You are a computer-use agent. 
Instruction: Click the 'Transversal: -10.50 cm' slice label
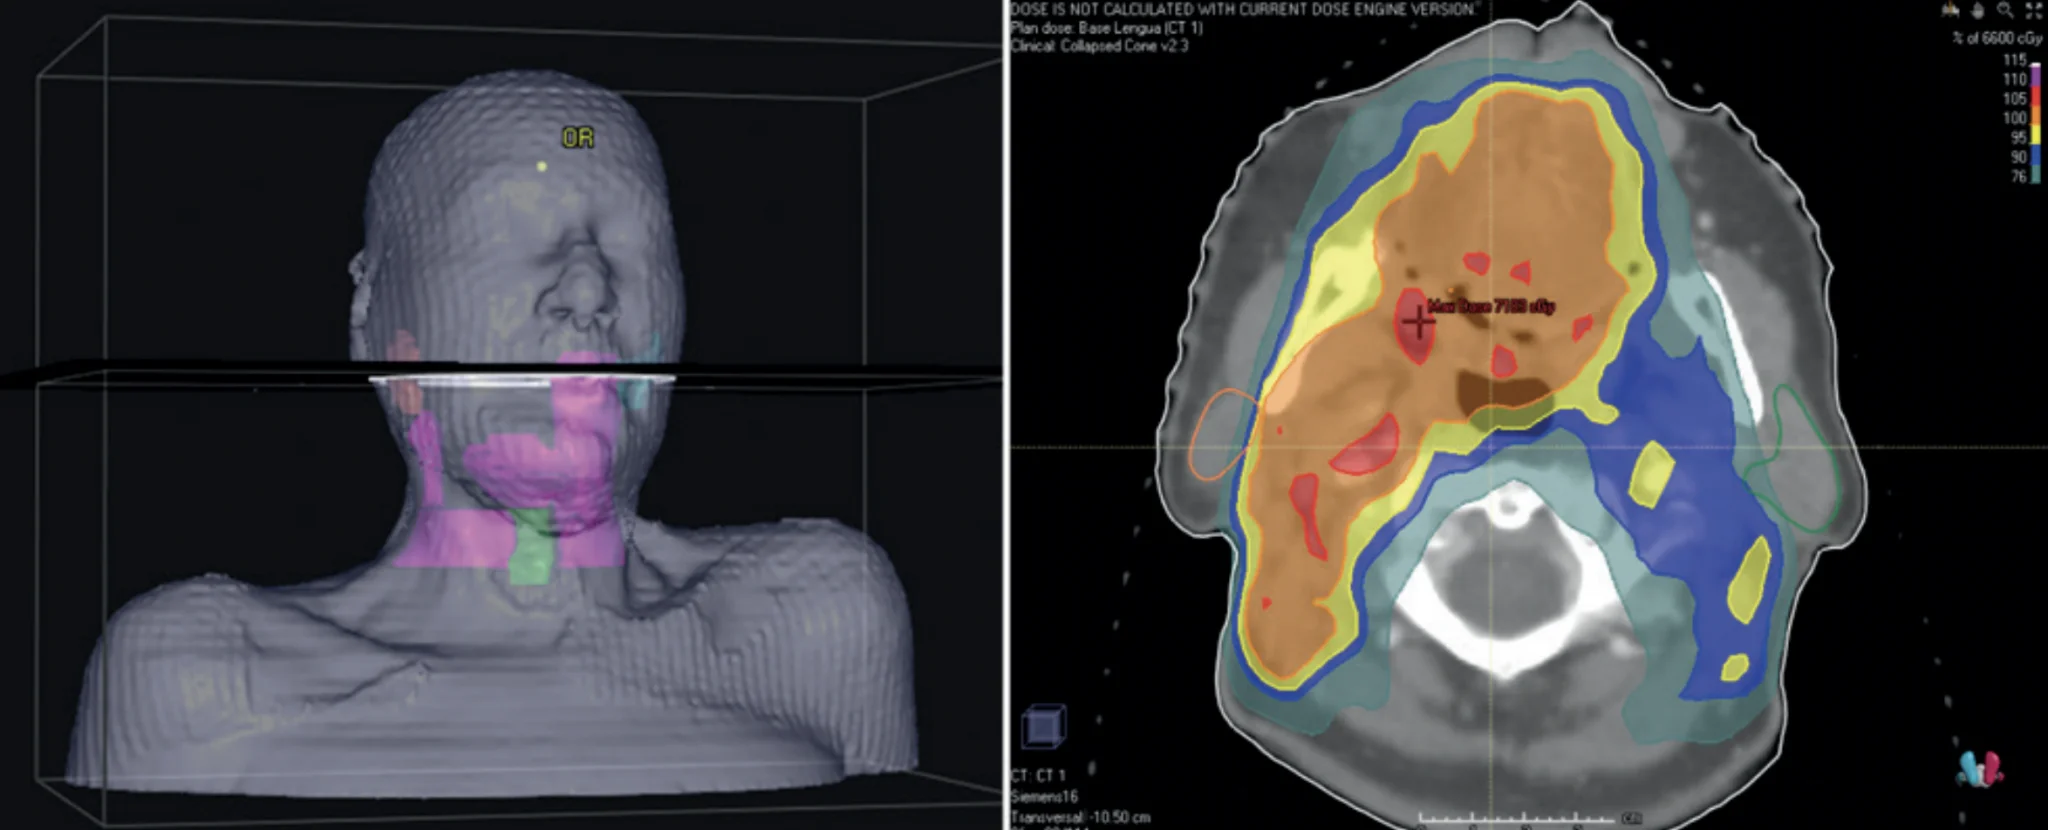tap(1080, 818)
